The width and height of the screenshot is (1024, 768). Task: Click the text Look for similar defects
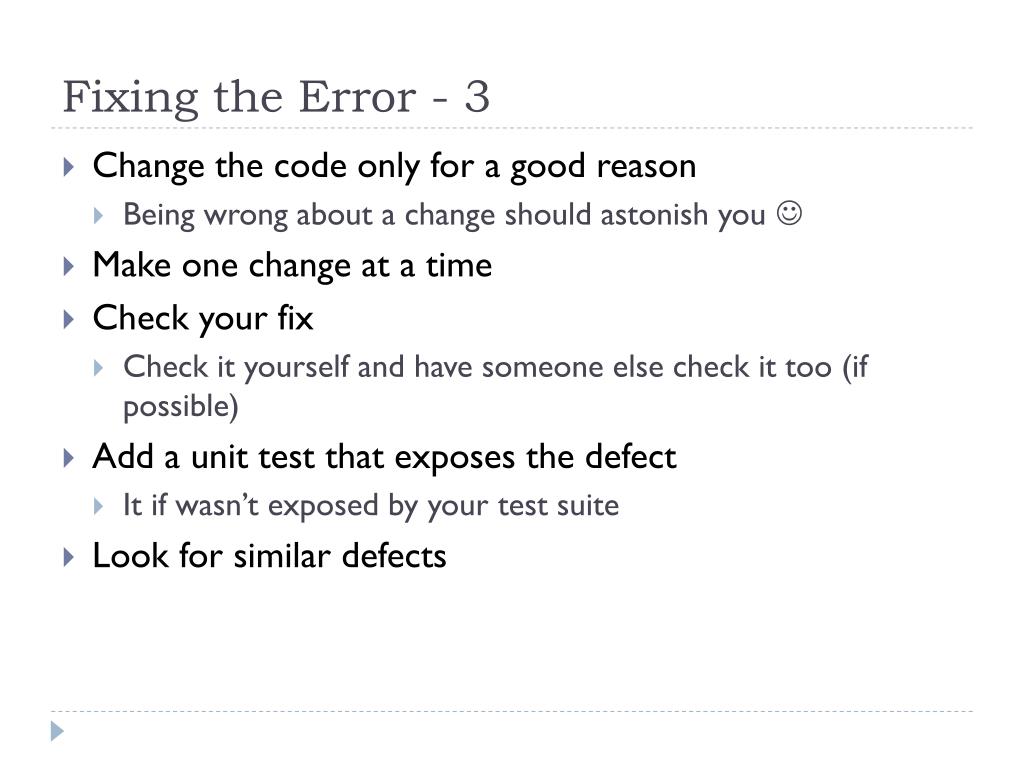pyautogui.click(x=270, y=556)
